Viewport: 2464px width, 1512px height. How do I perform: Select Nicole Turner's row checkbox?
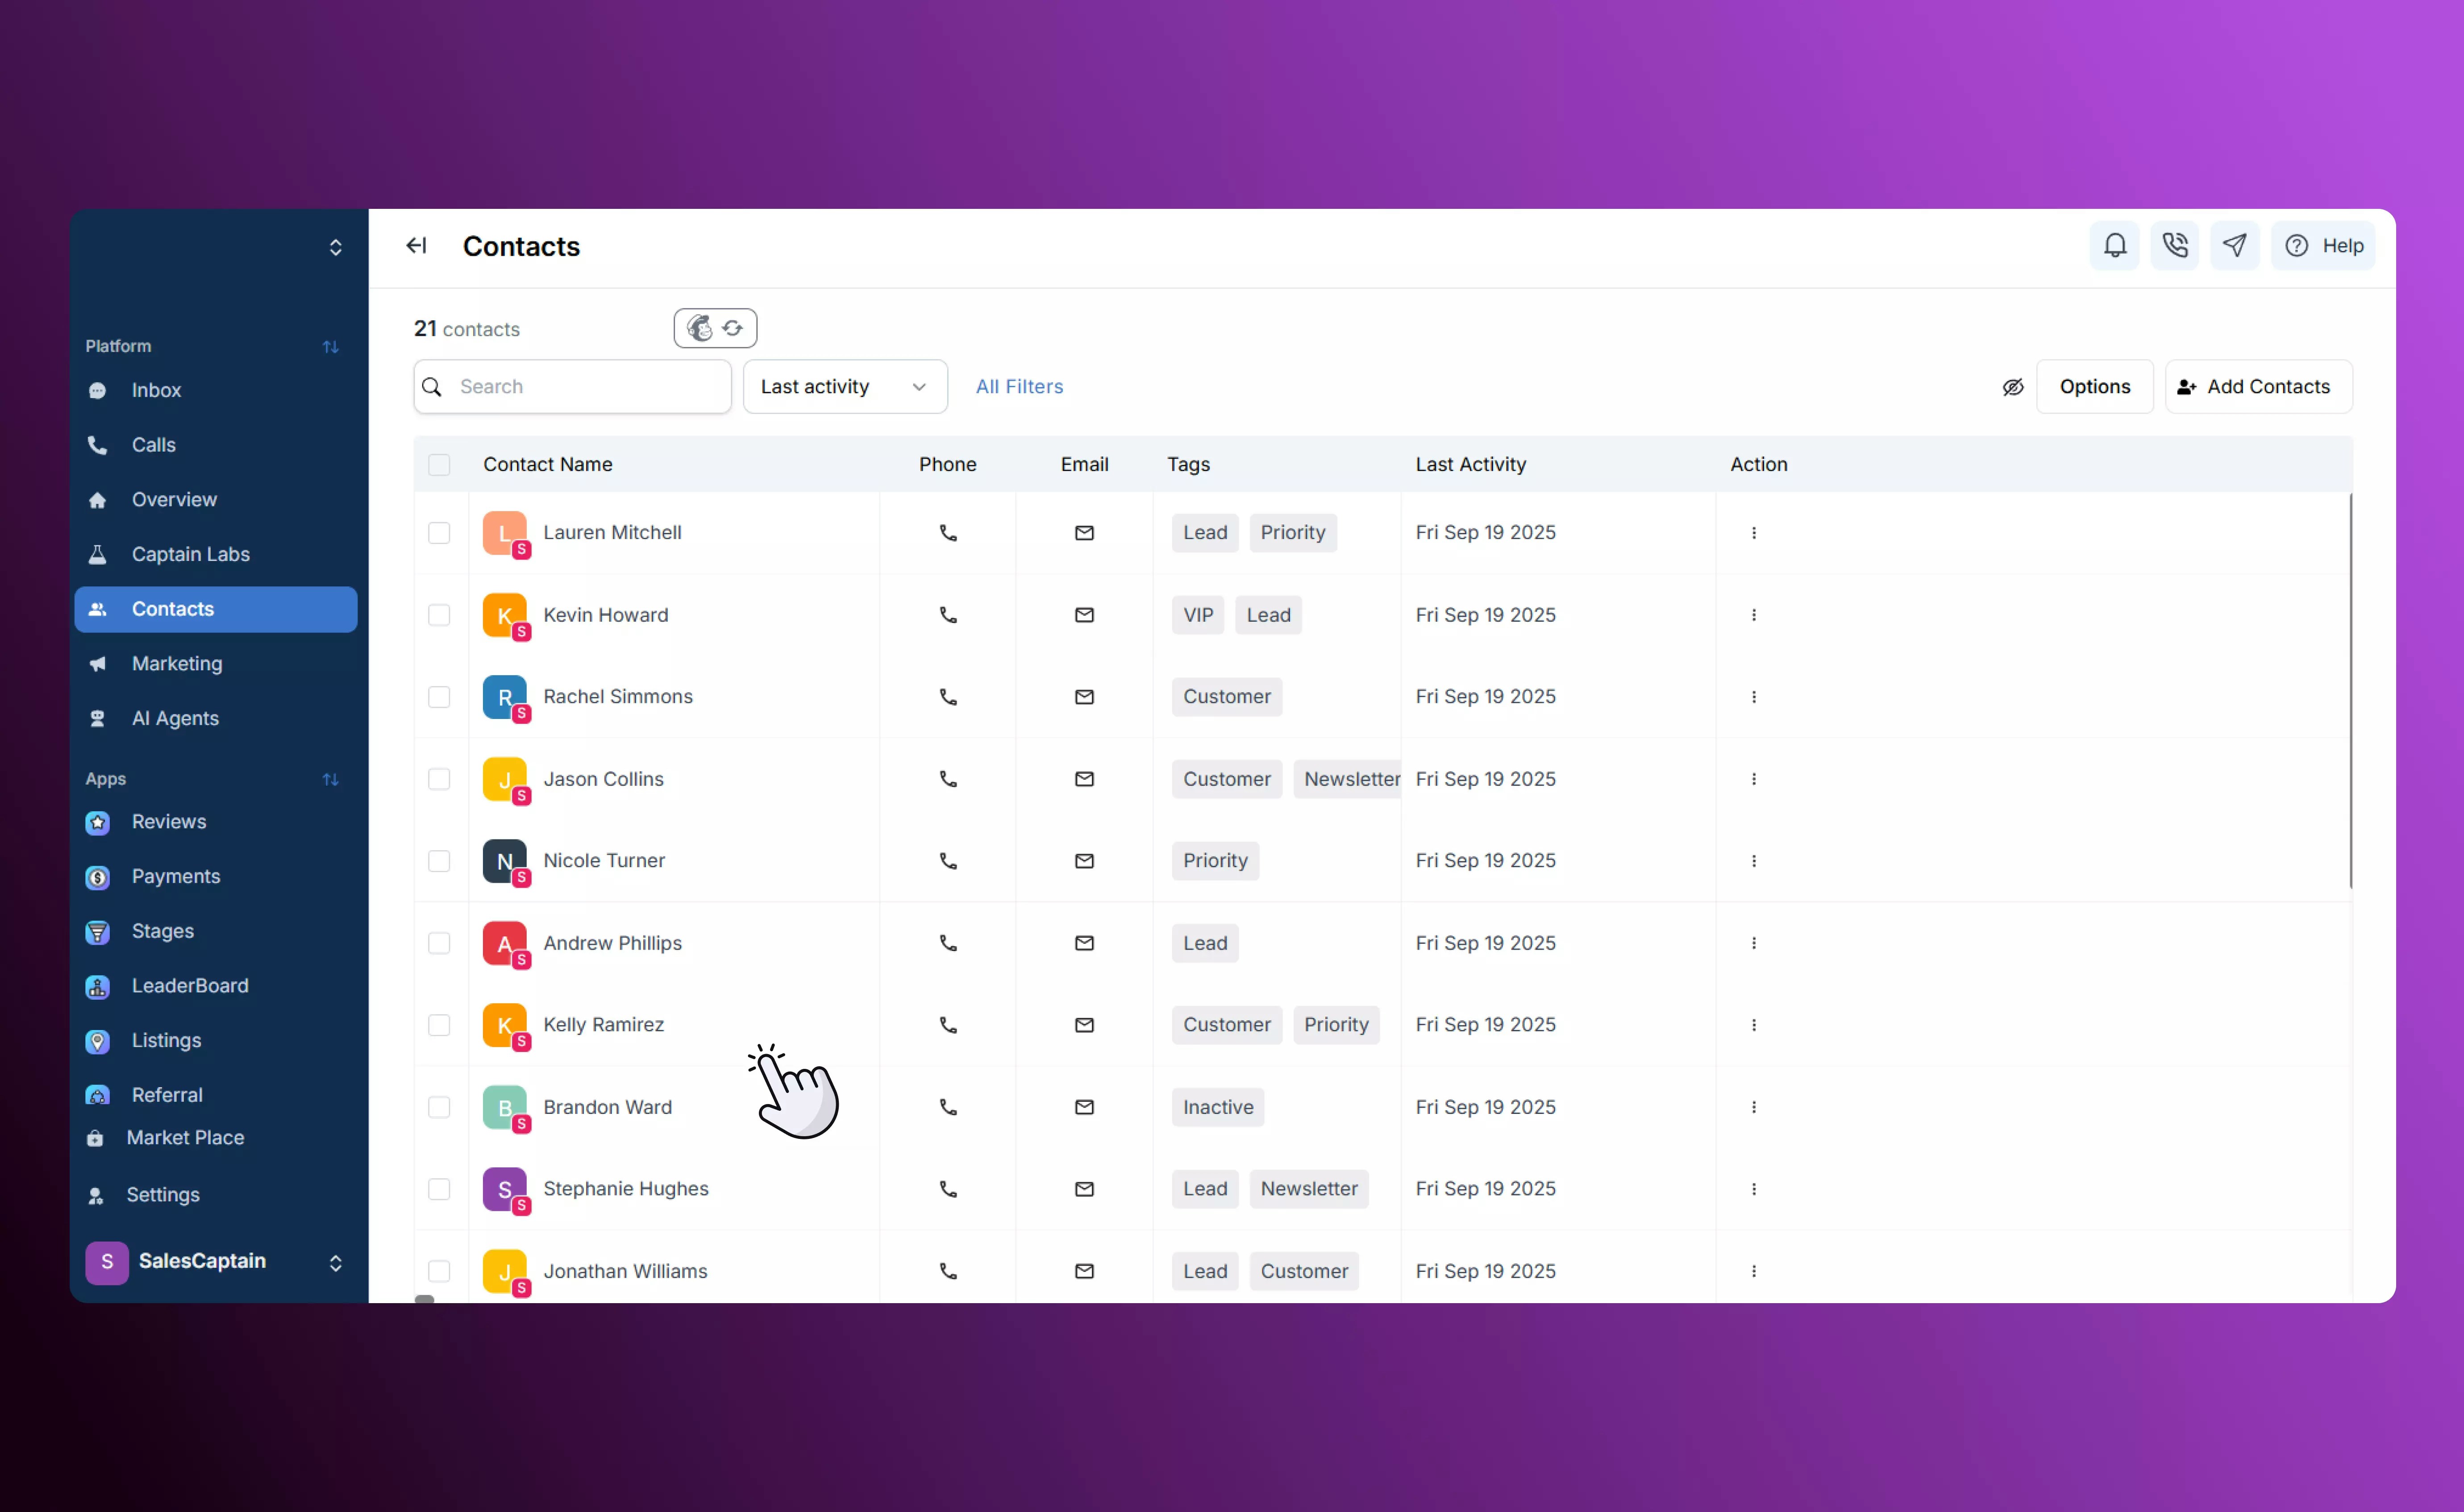tap(439, 861)
